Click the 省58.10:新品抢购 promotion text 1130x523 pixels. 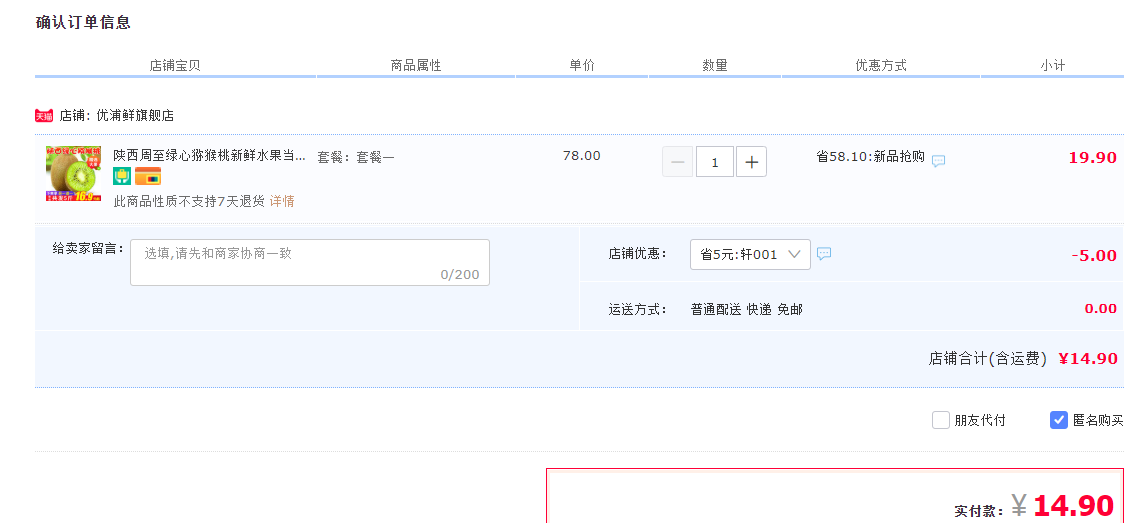[x=870, y=156]
